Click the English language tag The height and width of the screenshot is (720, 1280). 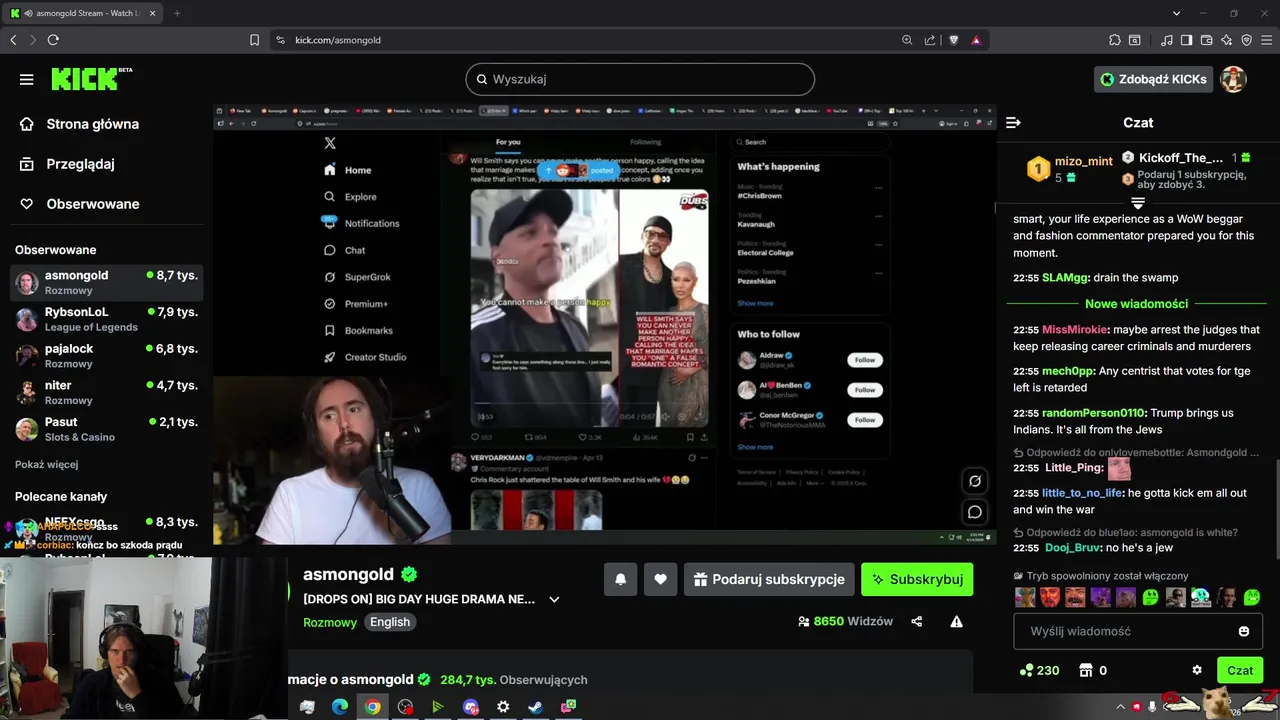(390, 622)
